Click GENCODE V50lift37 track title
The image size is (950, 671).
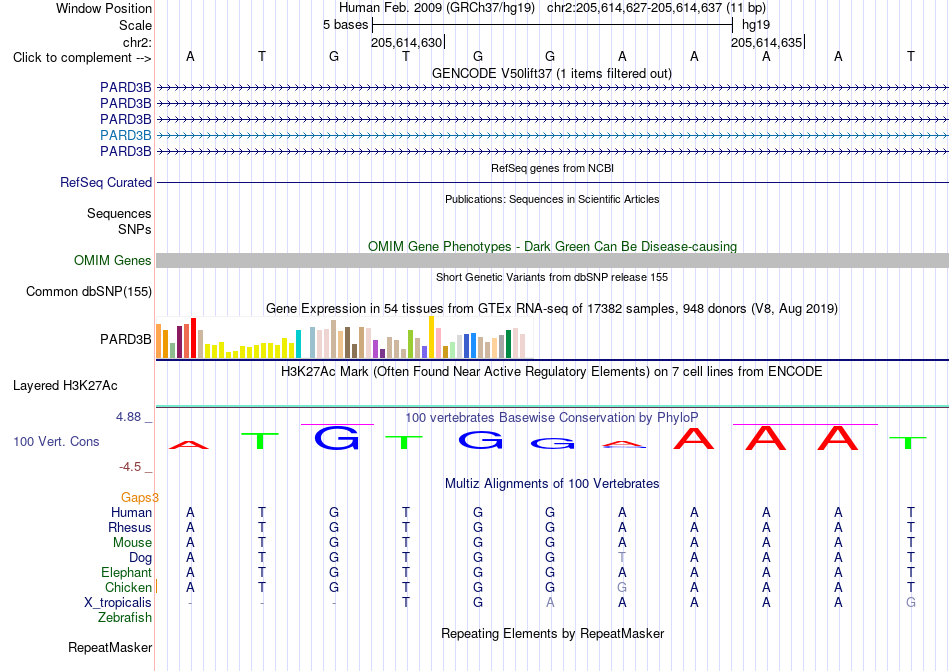point(552,73)
